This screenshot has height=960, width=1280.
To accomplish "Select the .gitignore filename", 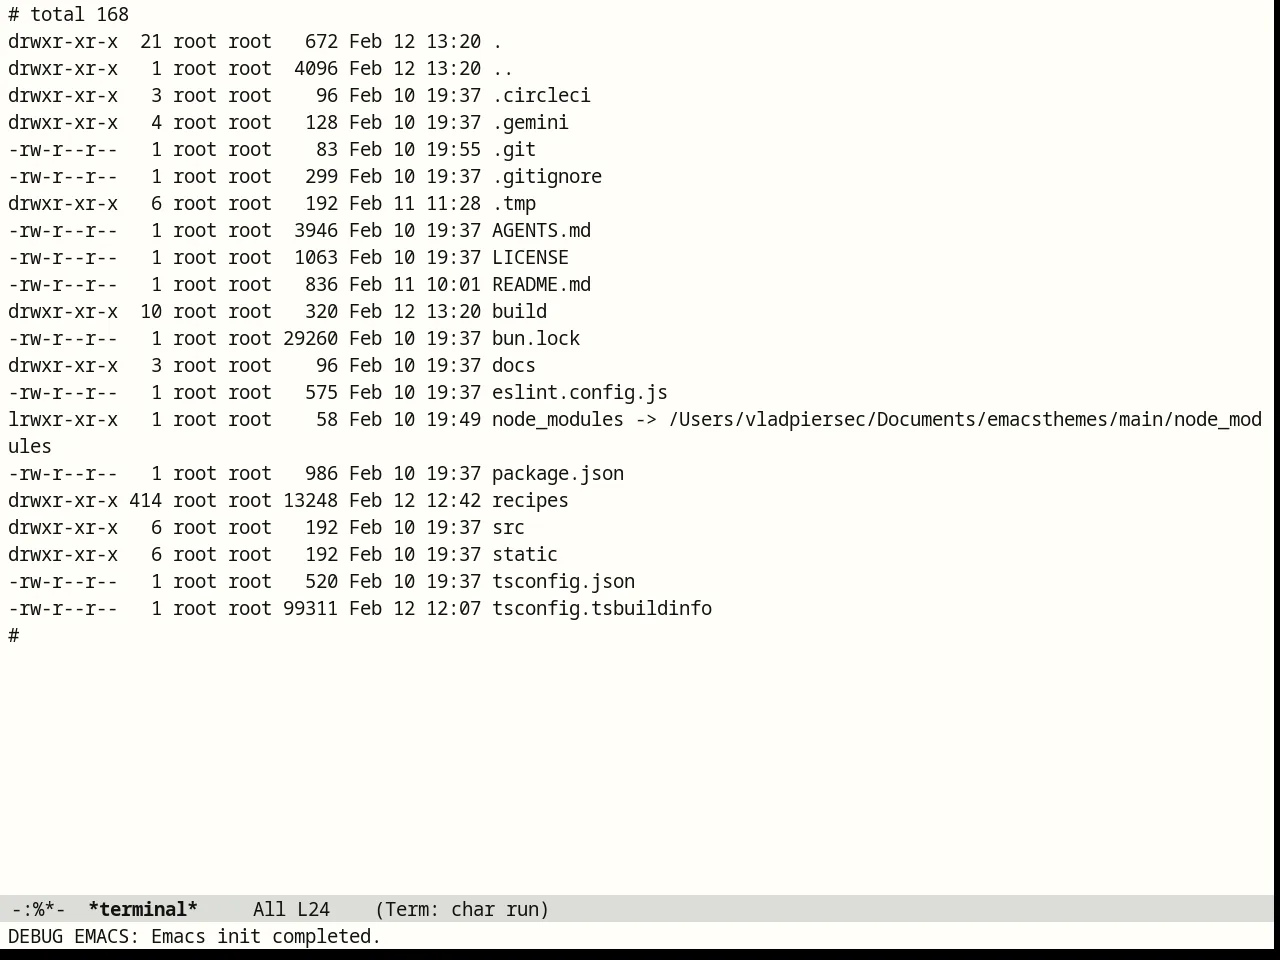I will (547, 176).
